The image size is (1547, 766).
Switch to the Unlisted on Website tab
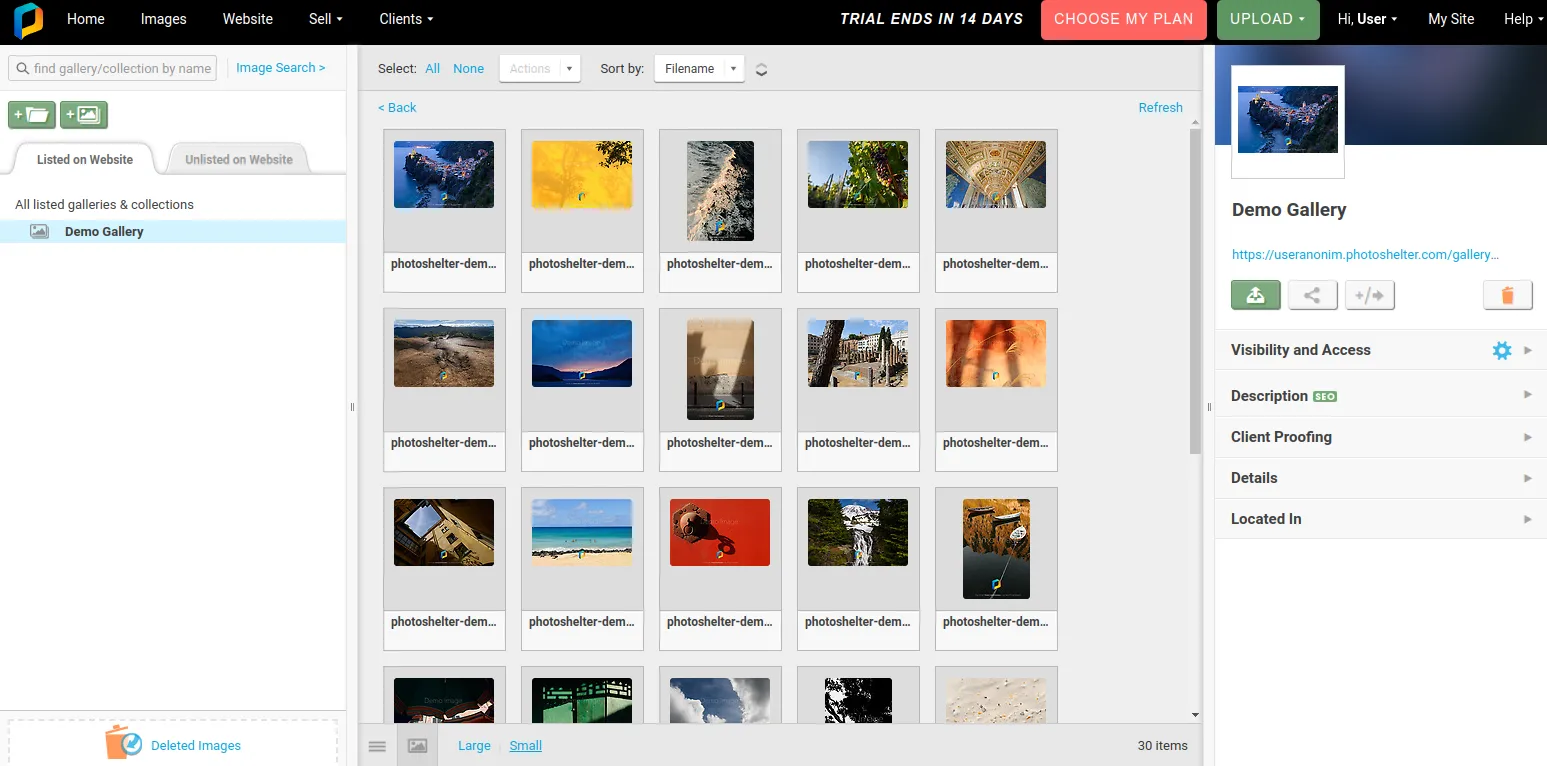(239, 160)
